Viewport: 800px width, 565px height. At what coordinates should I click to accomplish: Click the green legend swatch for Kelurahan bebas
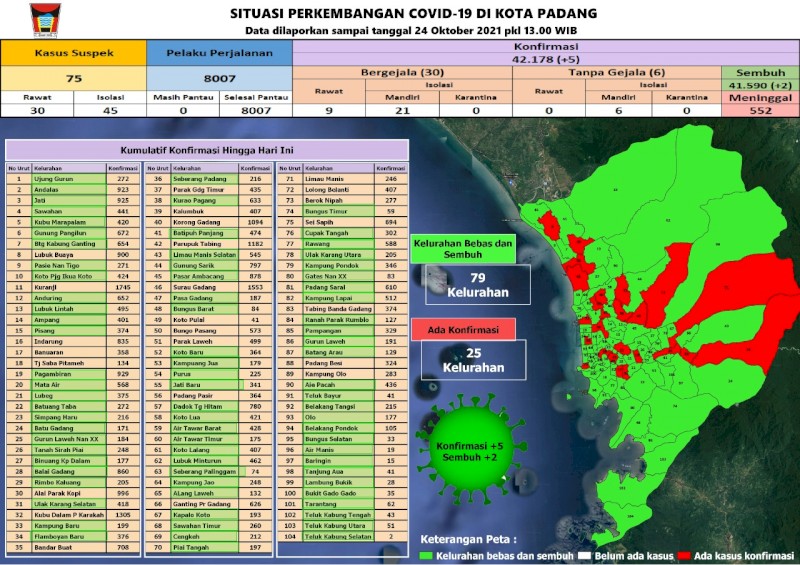click(x=426, y=556)
